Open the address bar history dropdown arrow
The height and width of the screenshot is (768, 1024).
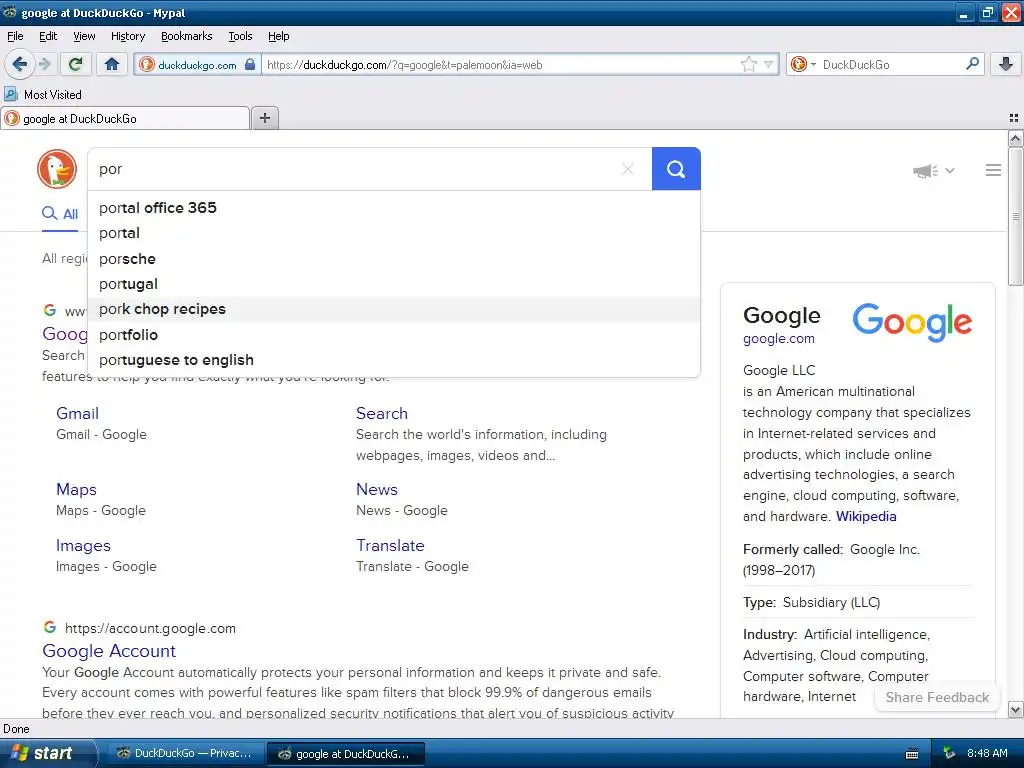(769, 64)
